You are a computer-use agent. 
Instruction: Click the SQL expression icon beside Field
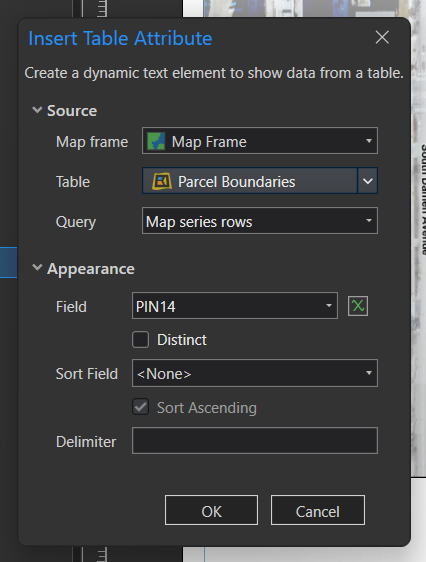(358, 306)
